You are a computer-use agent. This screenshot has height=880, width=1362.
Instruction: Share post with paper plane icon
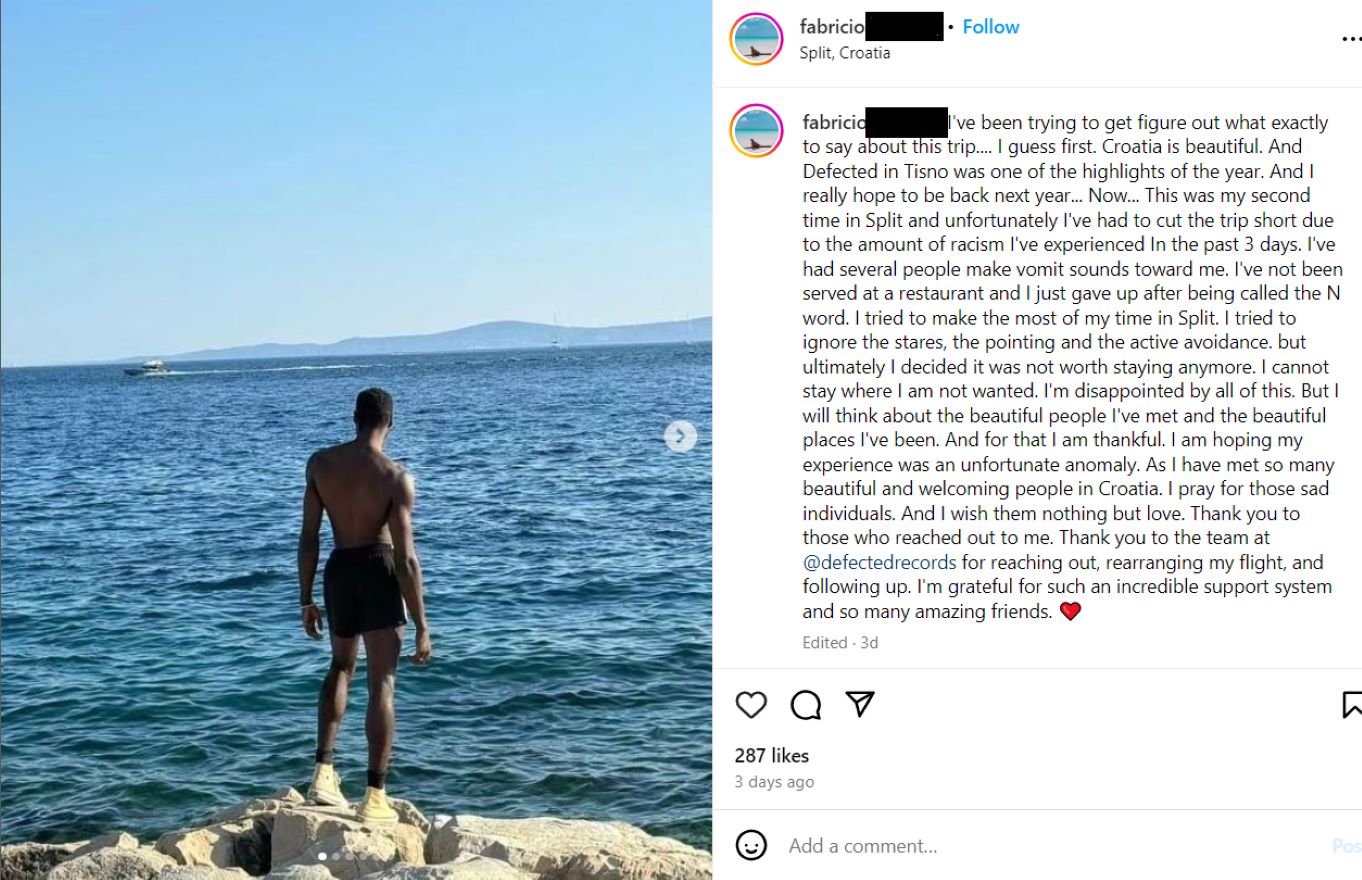(860, 704)
